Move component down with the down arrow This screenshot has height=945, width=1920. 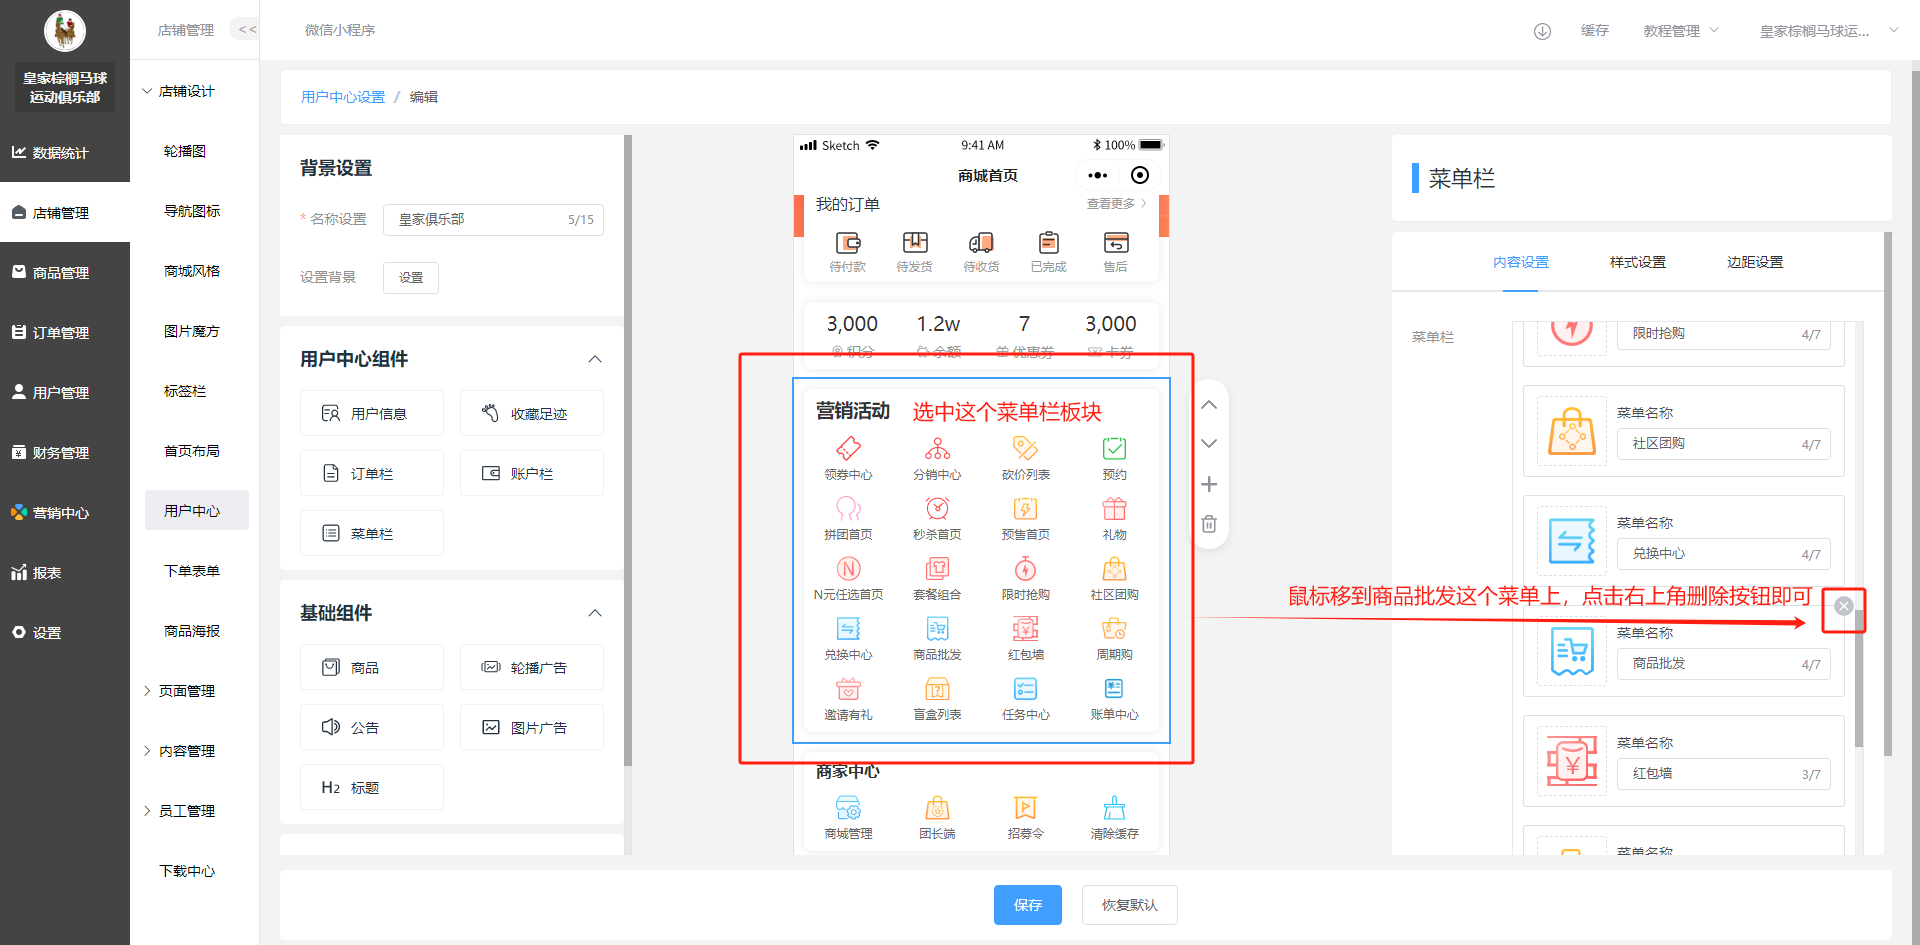pyautogui.click(x=1209, y=444)
